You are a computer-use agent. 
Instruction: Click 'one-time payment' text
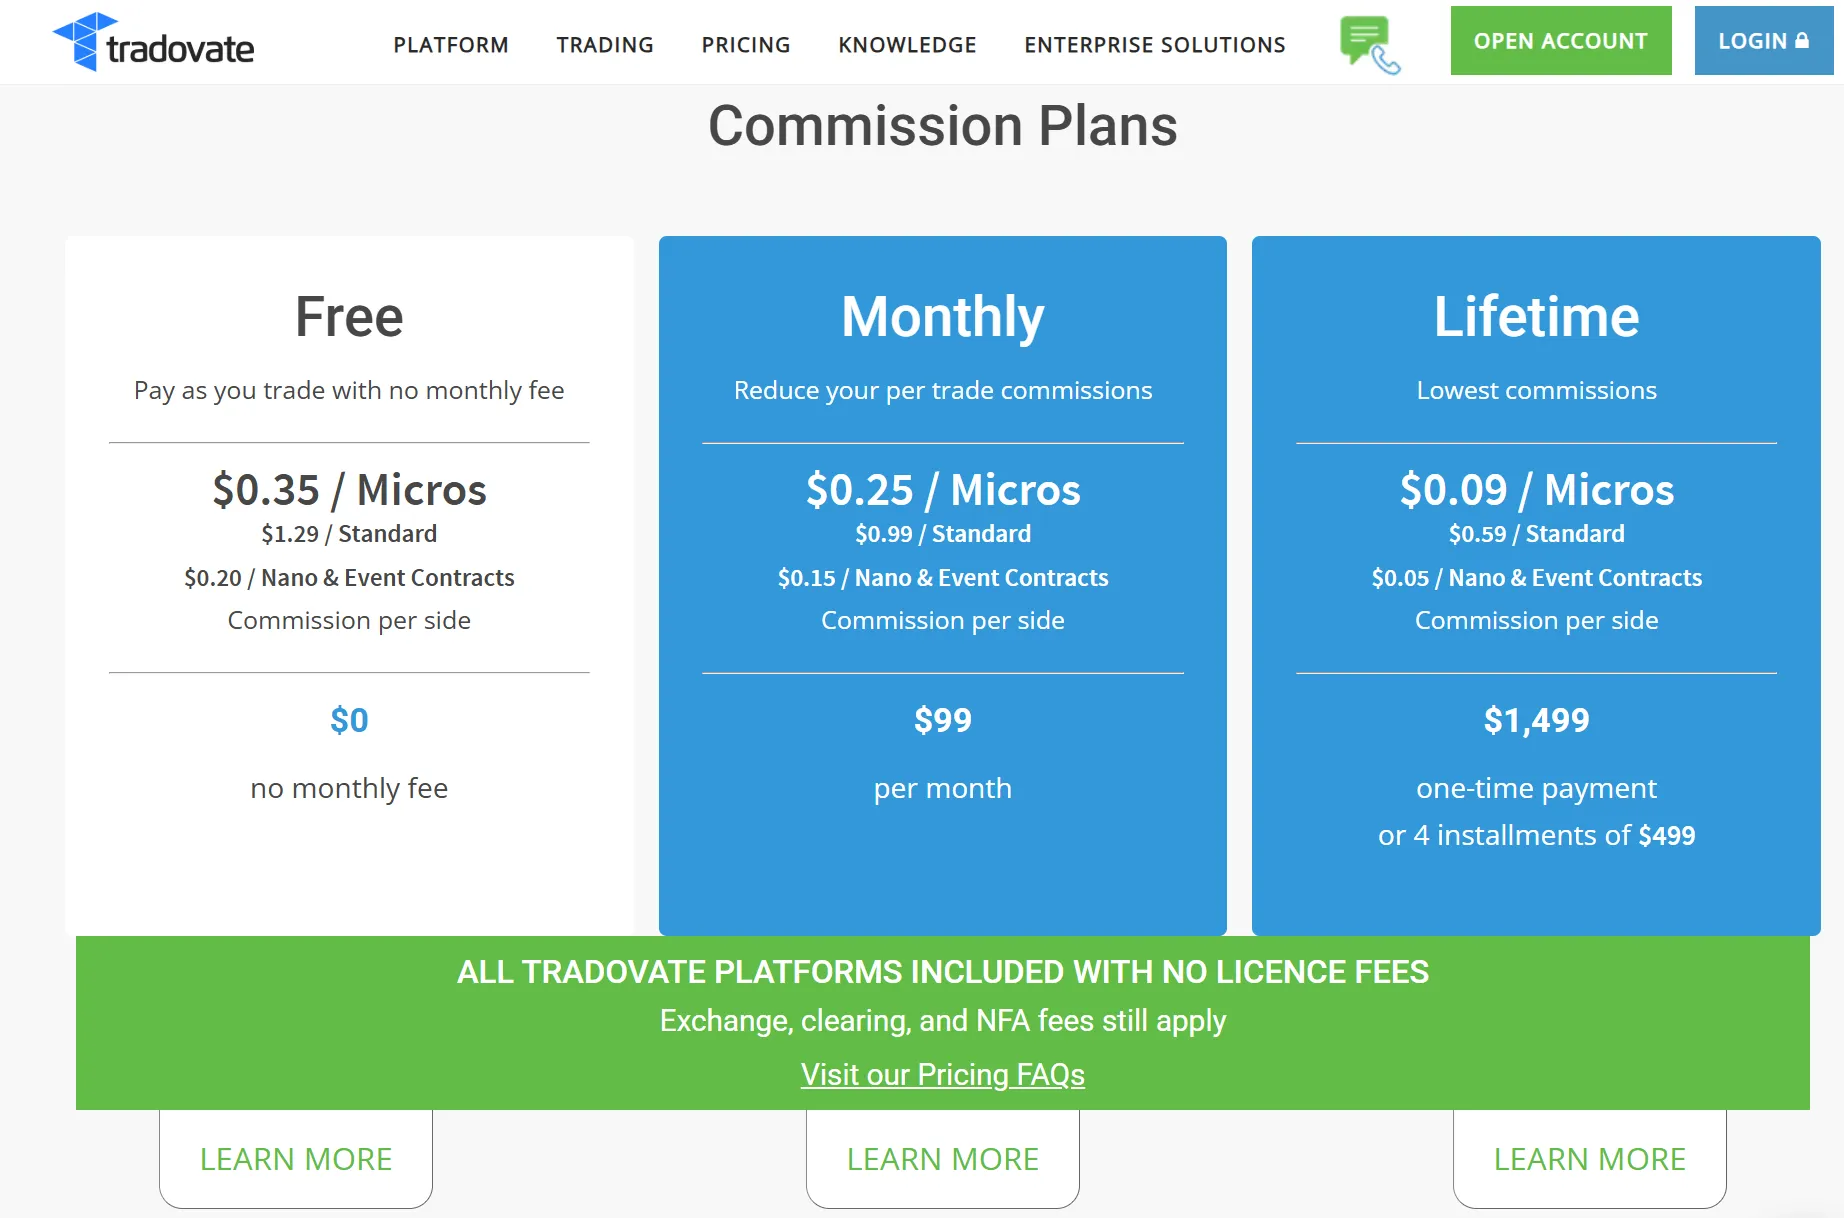coord(1537,789)
